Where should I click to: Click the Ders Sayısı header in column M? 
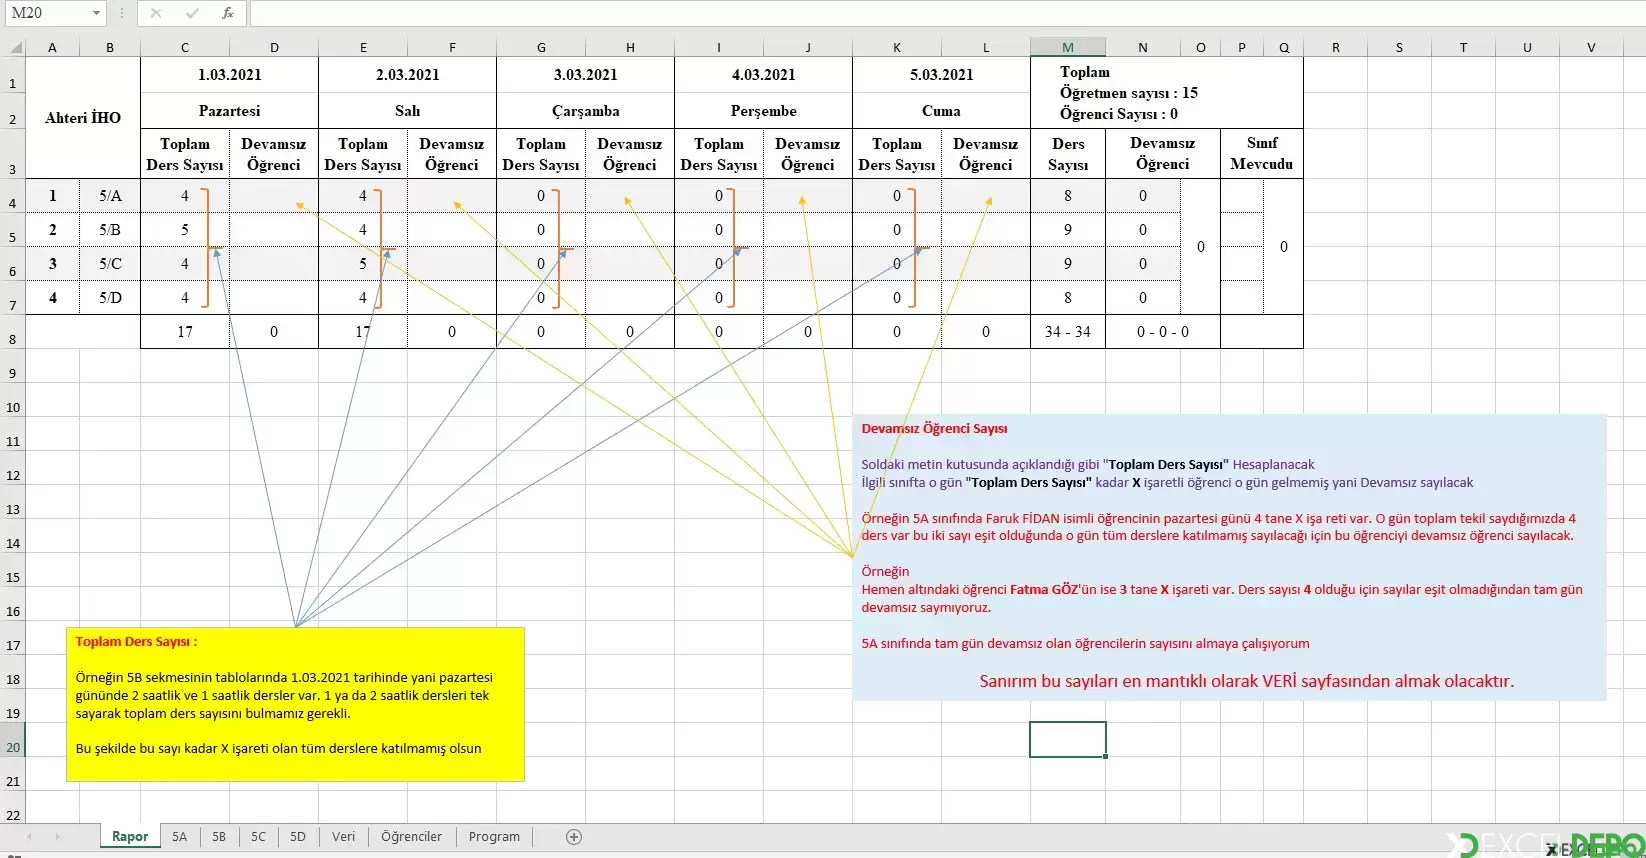pos(1068,154)
